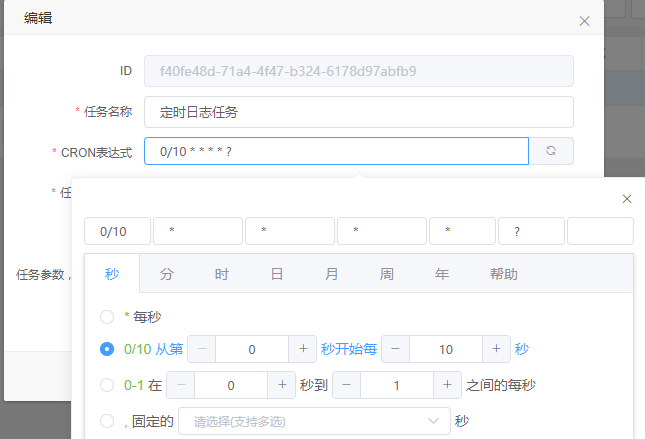Select the '0/10 从第' interval radio option
This screenshot has height=439, width=645.
[x=107, y=349]
